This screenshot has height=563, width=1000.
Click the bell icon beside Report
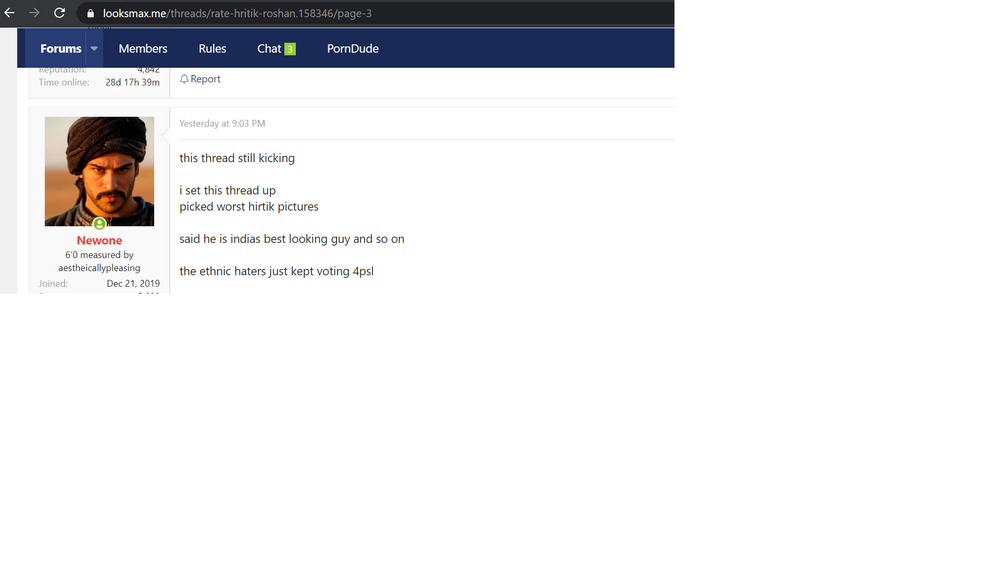(184, 79)
